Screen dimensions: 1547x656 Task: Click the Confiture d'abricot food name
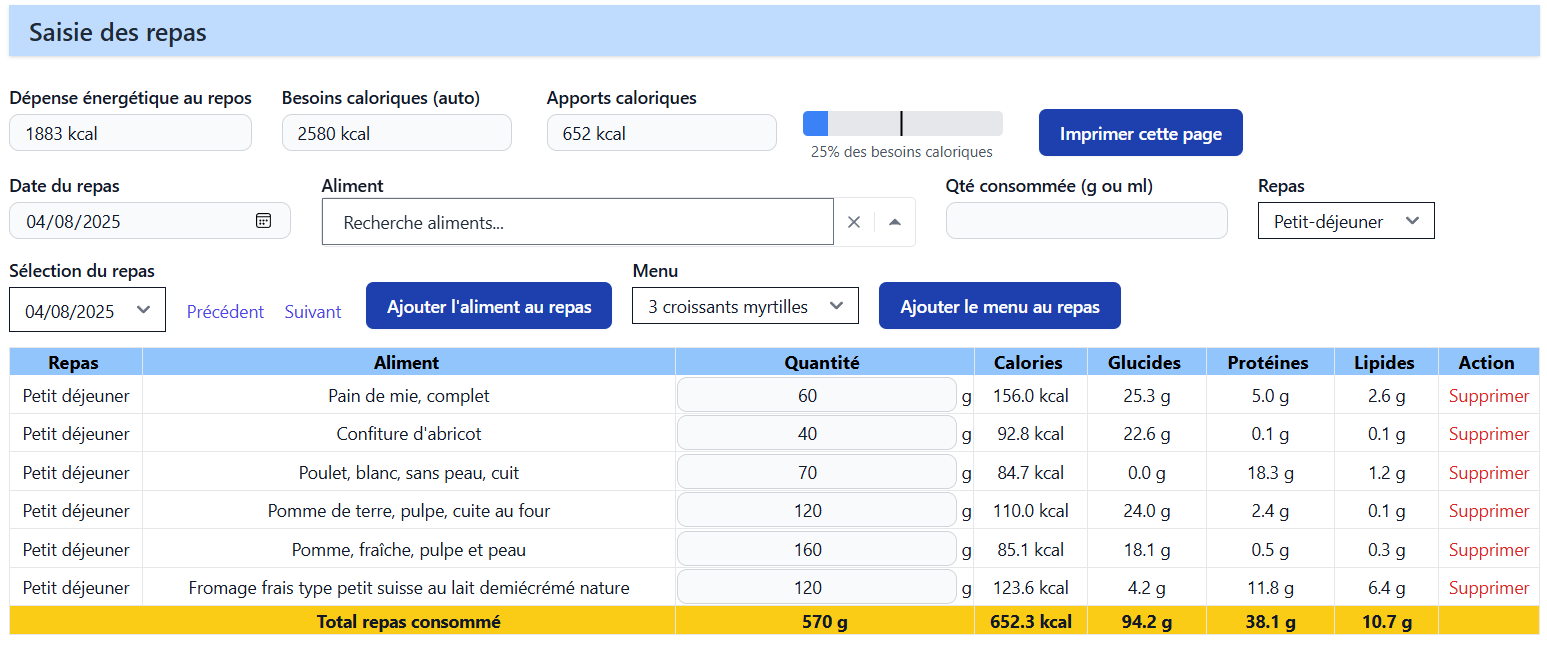pos(409,433)
